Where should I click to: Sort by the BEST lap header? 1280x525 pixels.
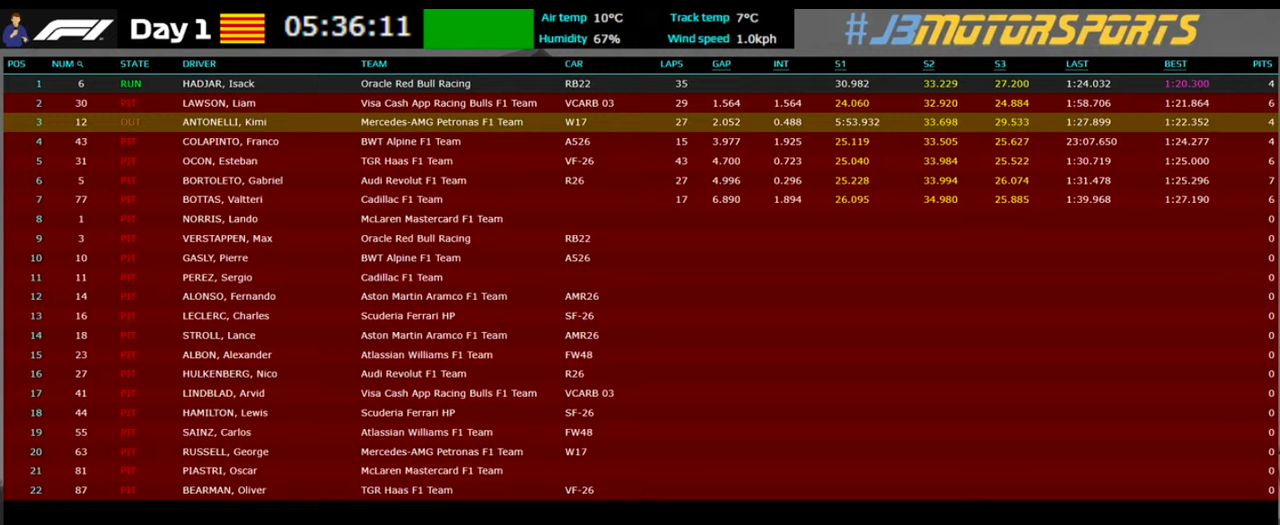pos(1175,64)
